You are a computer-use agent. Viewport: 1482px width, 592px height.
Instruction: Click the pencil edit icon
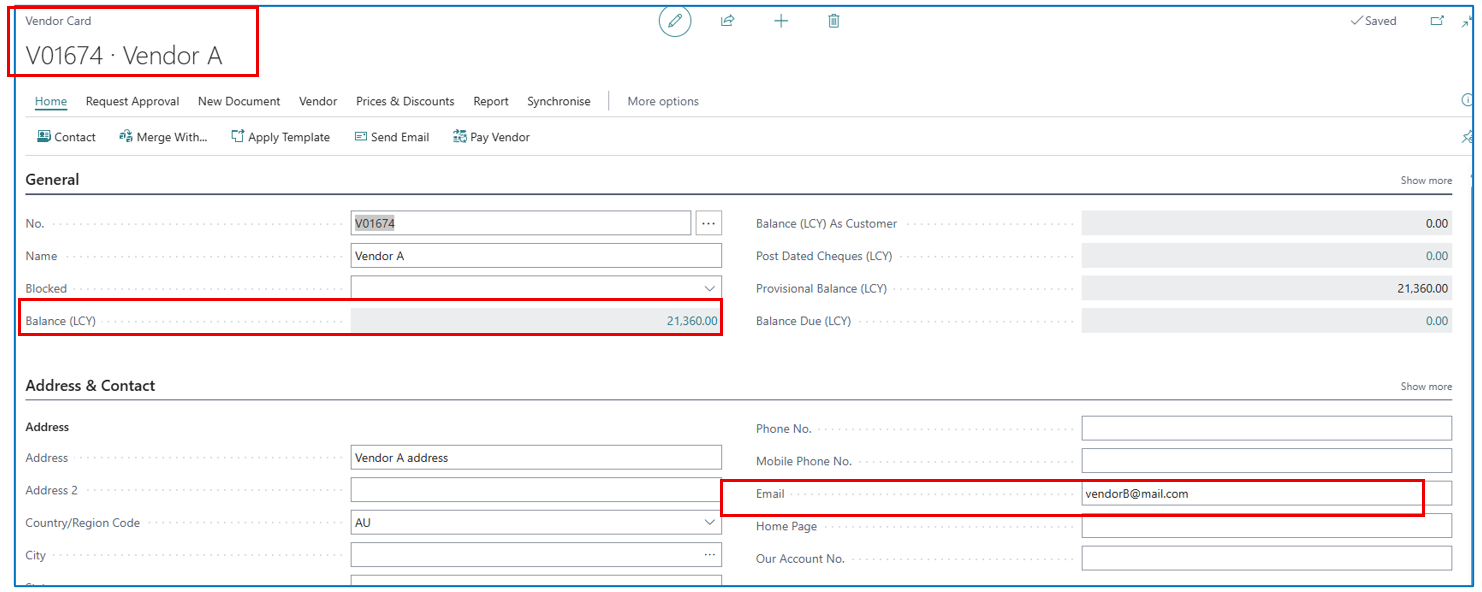(675, 21)
